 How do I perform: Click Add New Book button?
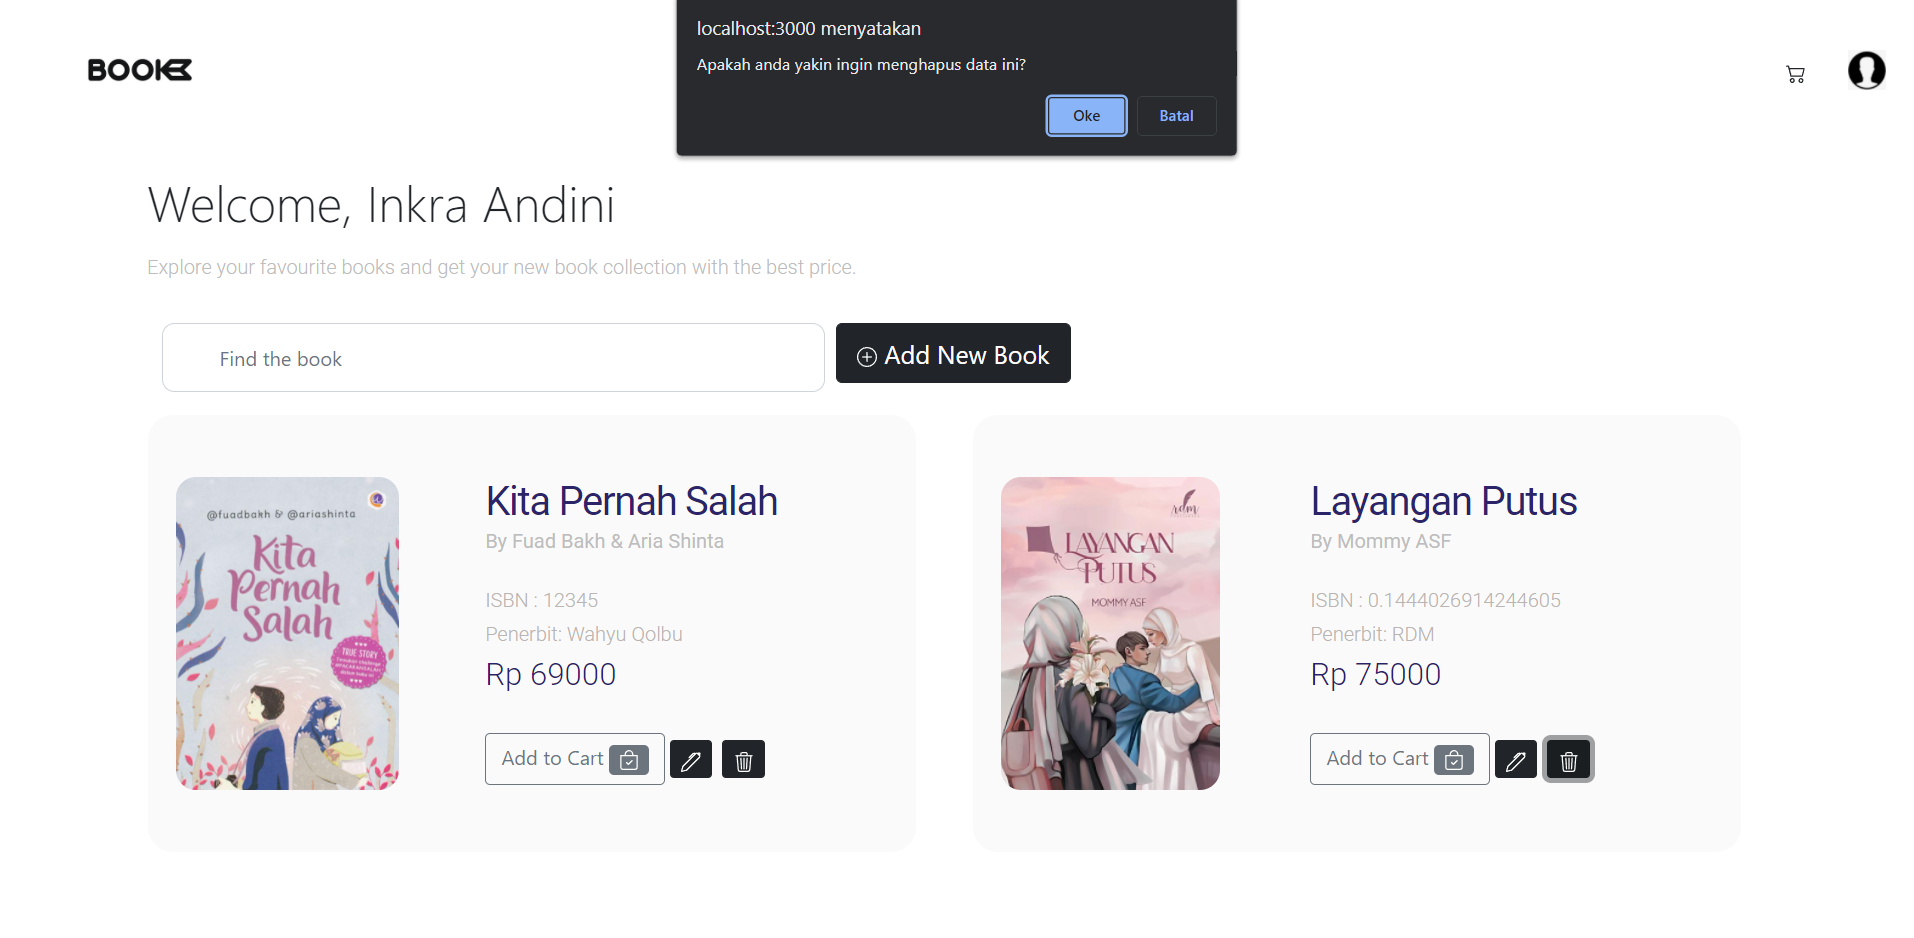953,353
